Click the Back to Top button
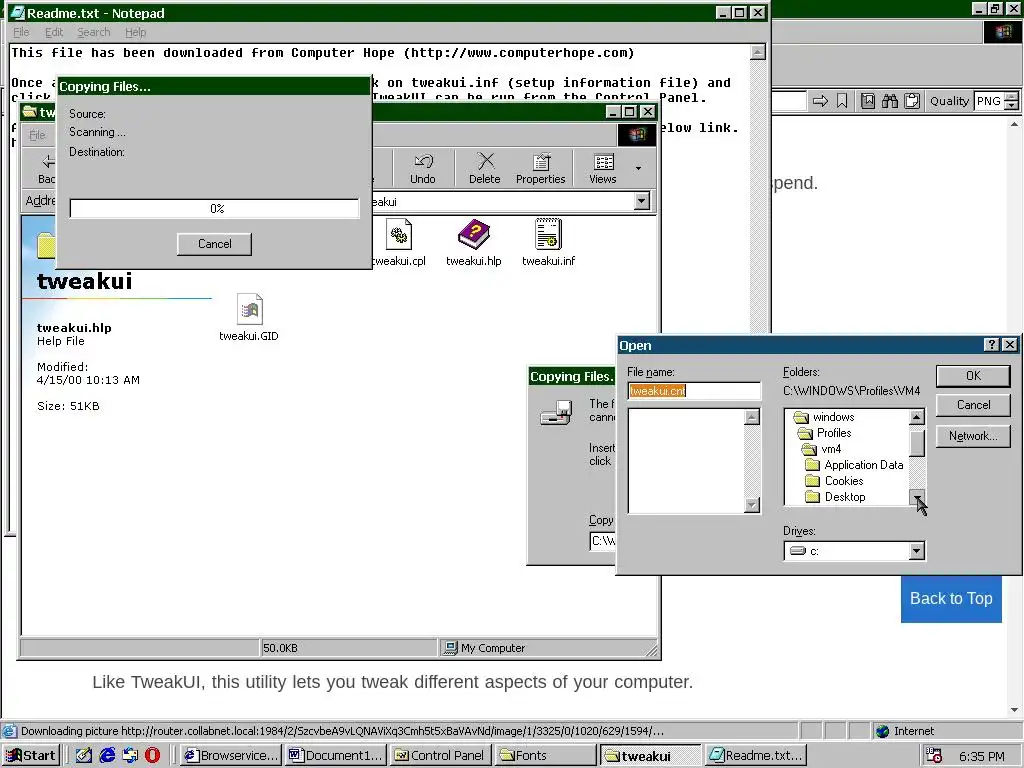Viewport: 1024px width, 768px height. pyautogui.click(x=951, y=598)
